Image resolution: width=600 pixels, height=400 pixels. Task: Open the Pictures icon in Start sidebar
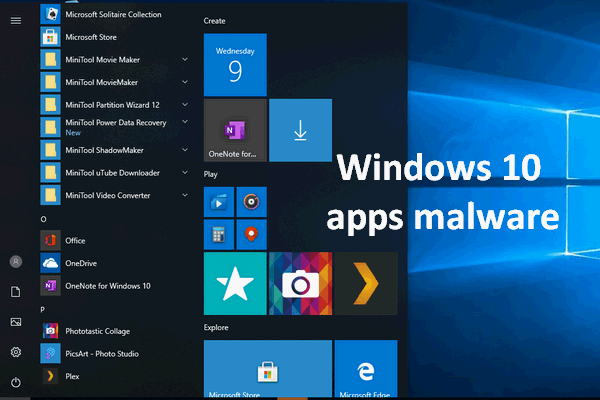pos(16,322)
